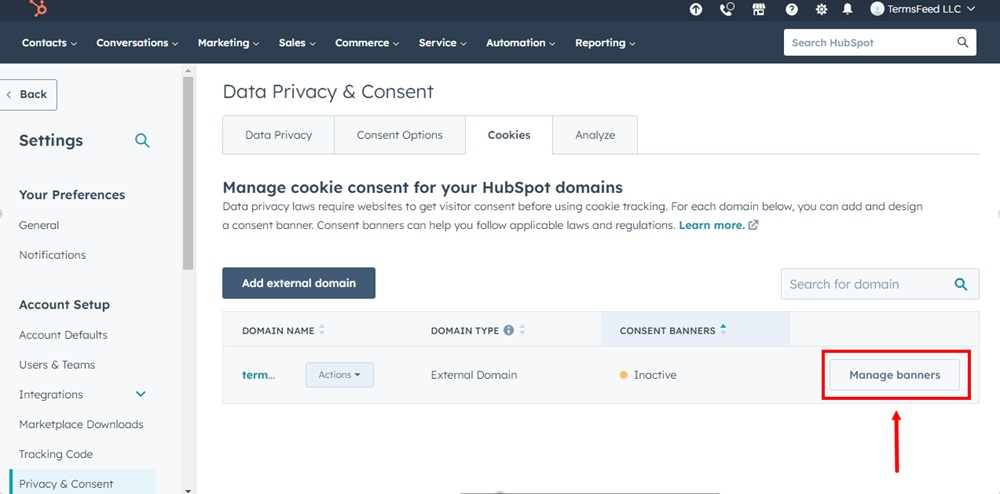Focus the Search for domain field

(x=879, y=284)
